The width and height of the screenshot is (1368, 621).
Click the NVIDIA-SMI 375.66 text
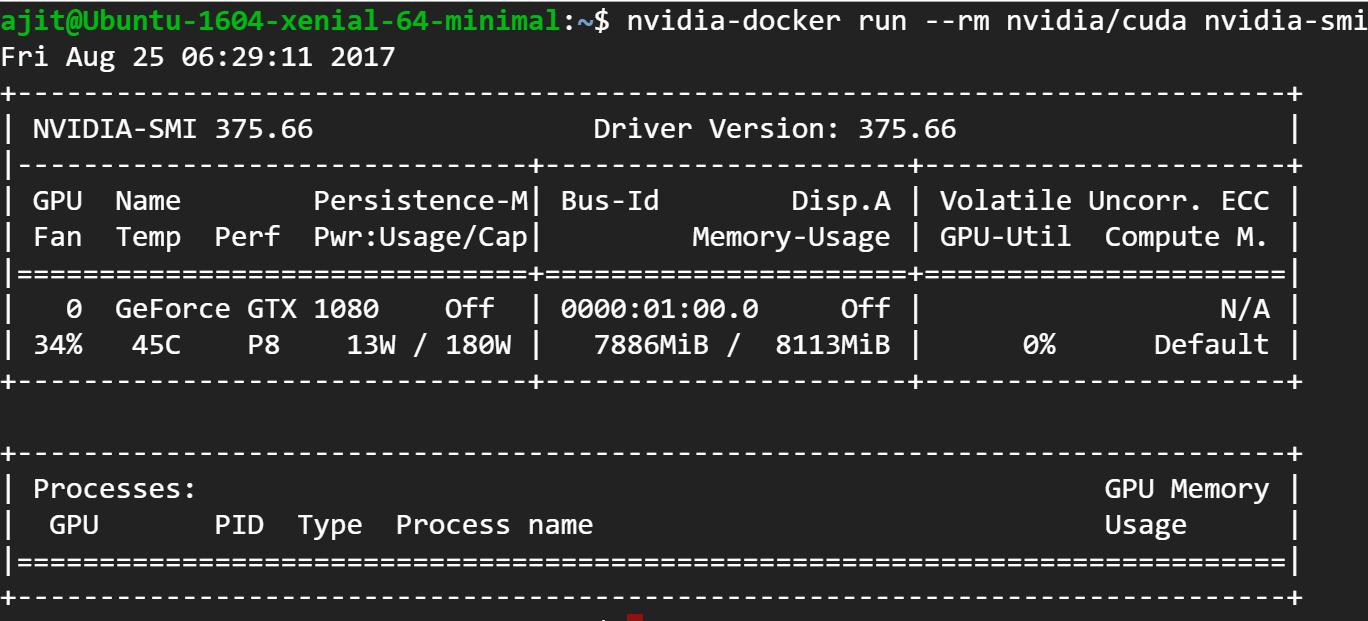[173, 129]
